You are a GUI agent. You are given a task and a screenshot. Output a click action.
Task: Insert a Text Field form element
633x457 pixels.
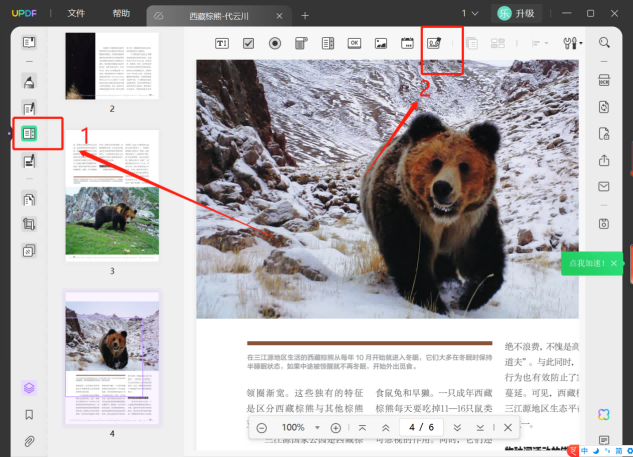[222, 43]
